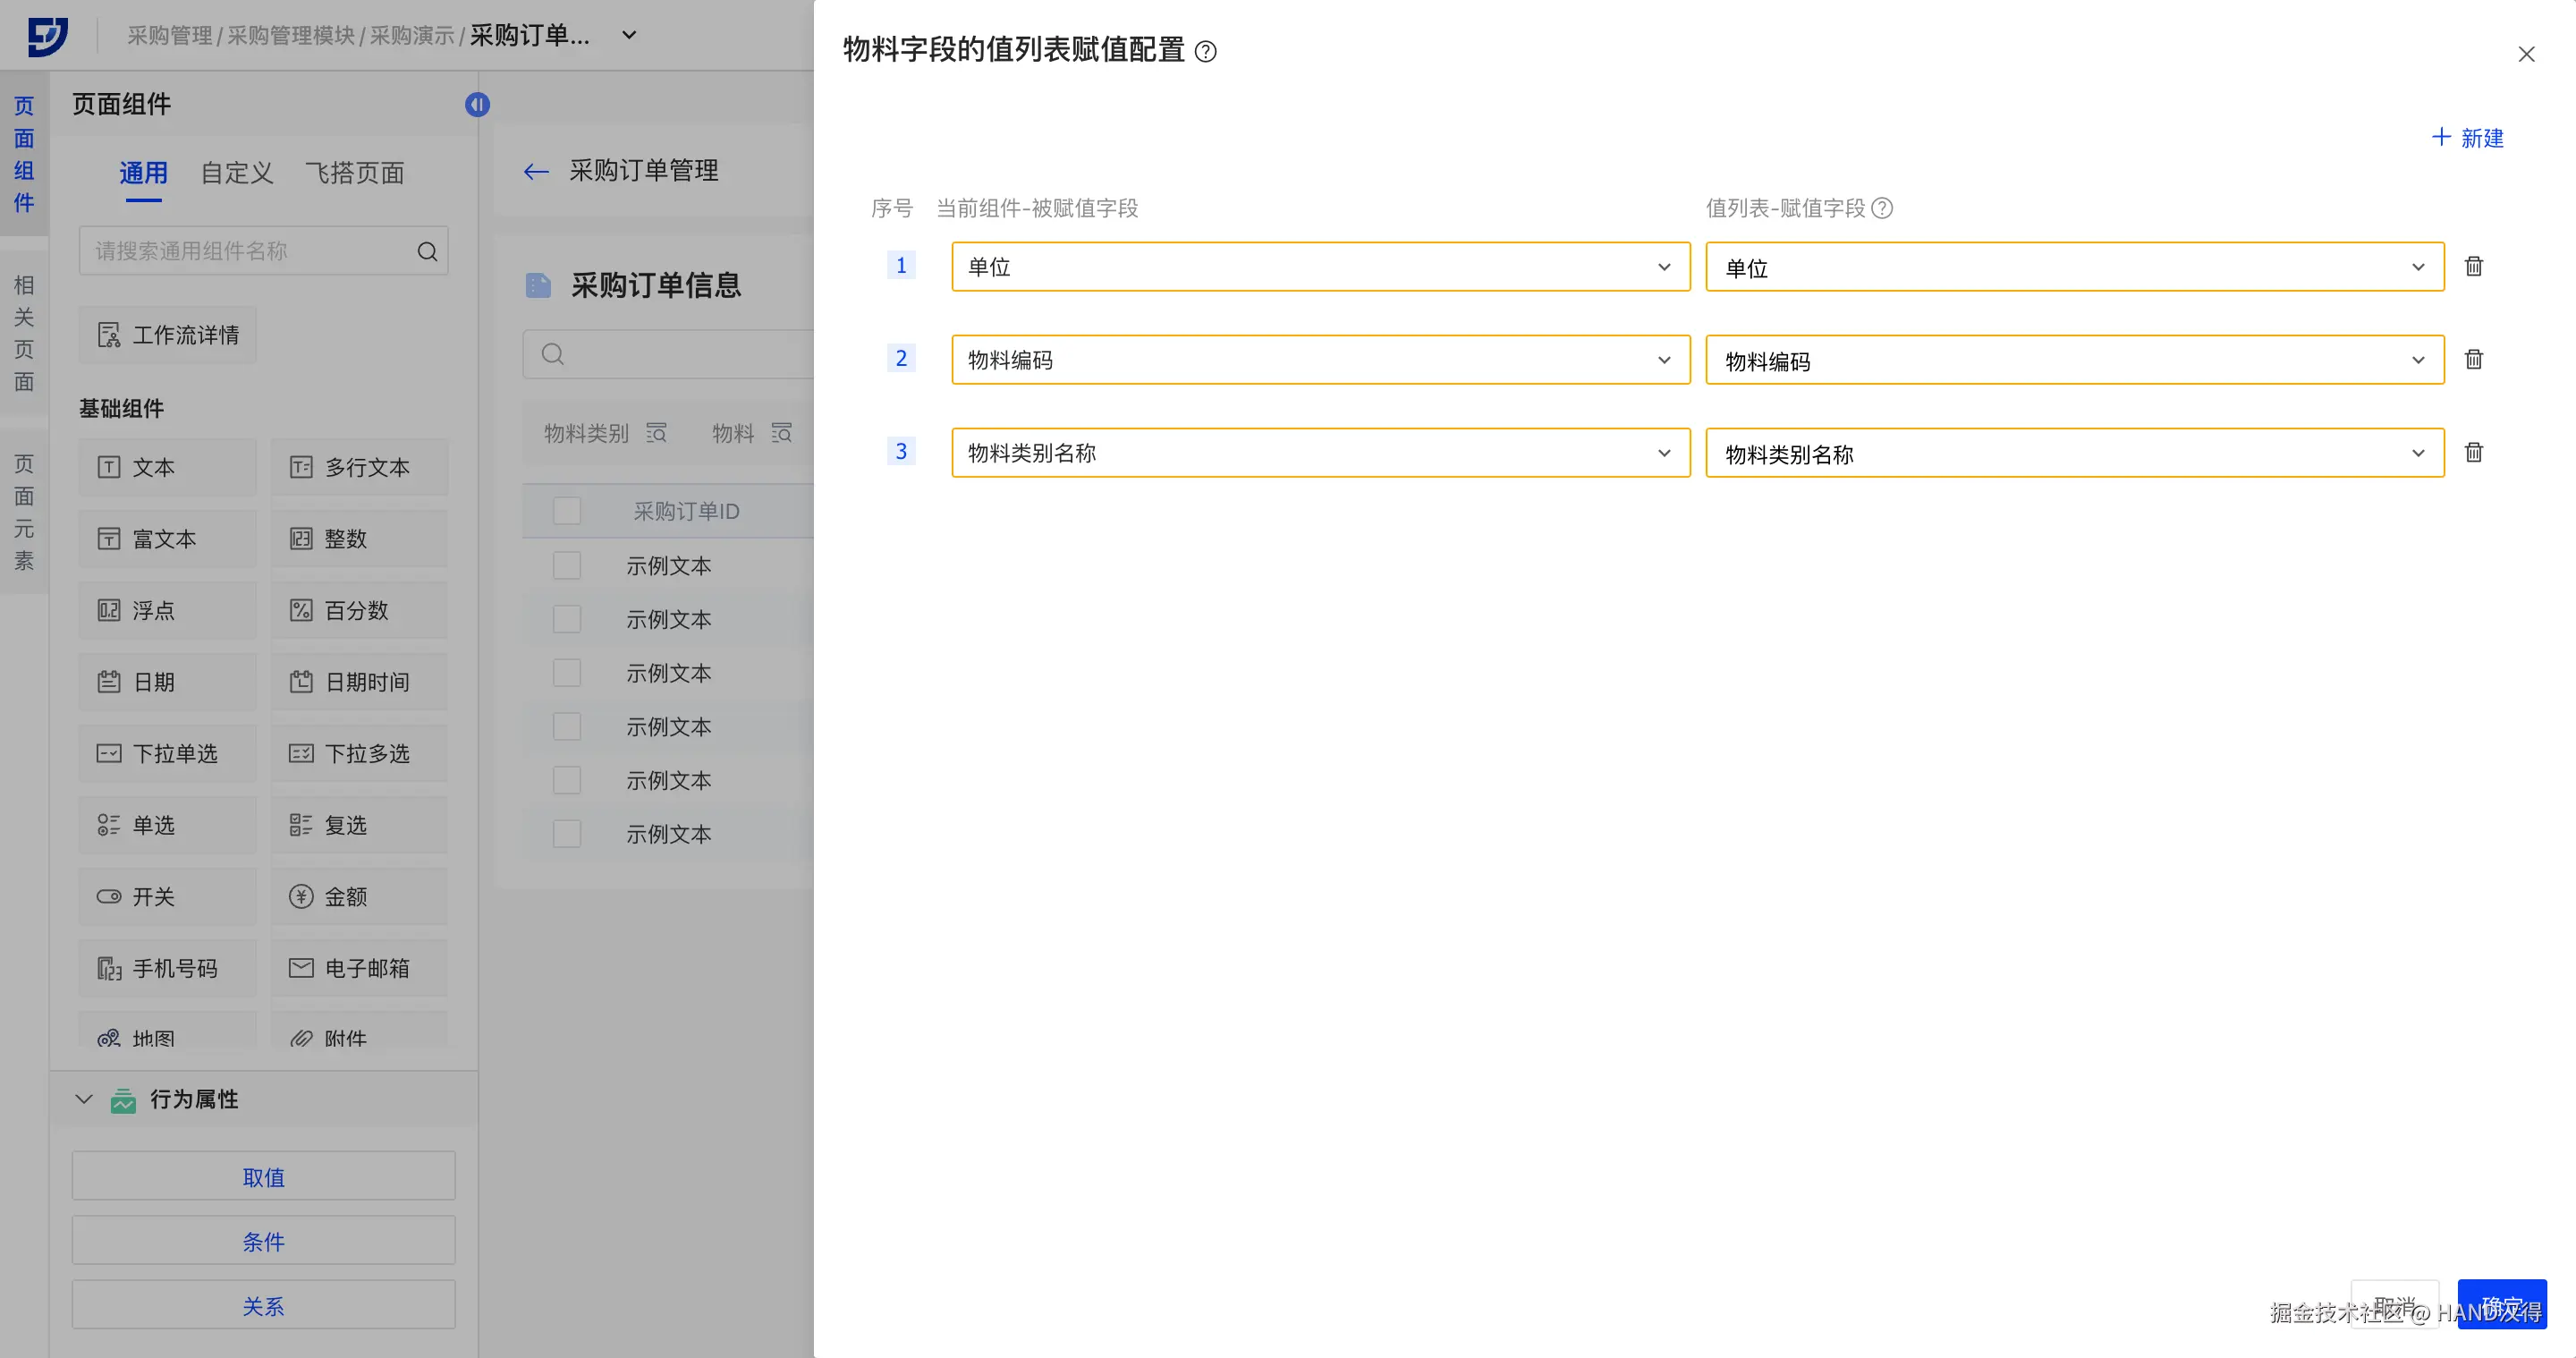The height and width of the screenshot is (1358, 2576).
Task: Collapse the 页面组件 panel with blue icon
Action: (x=477, y=104)
